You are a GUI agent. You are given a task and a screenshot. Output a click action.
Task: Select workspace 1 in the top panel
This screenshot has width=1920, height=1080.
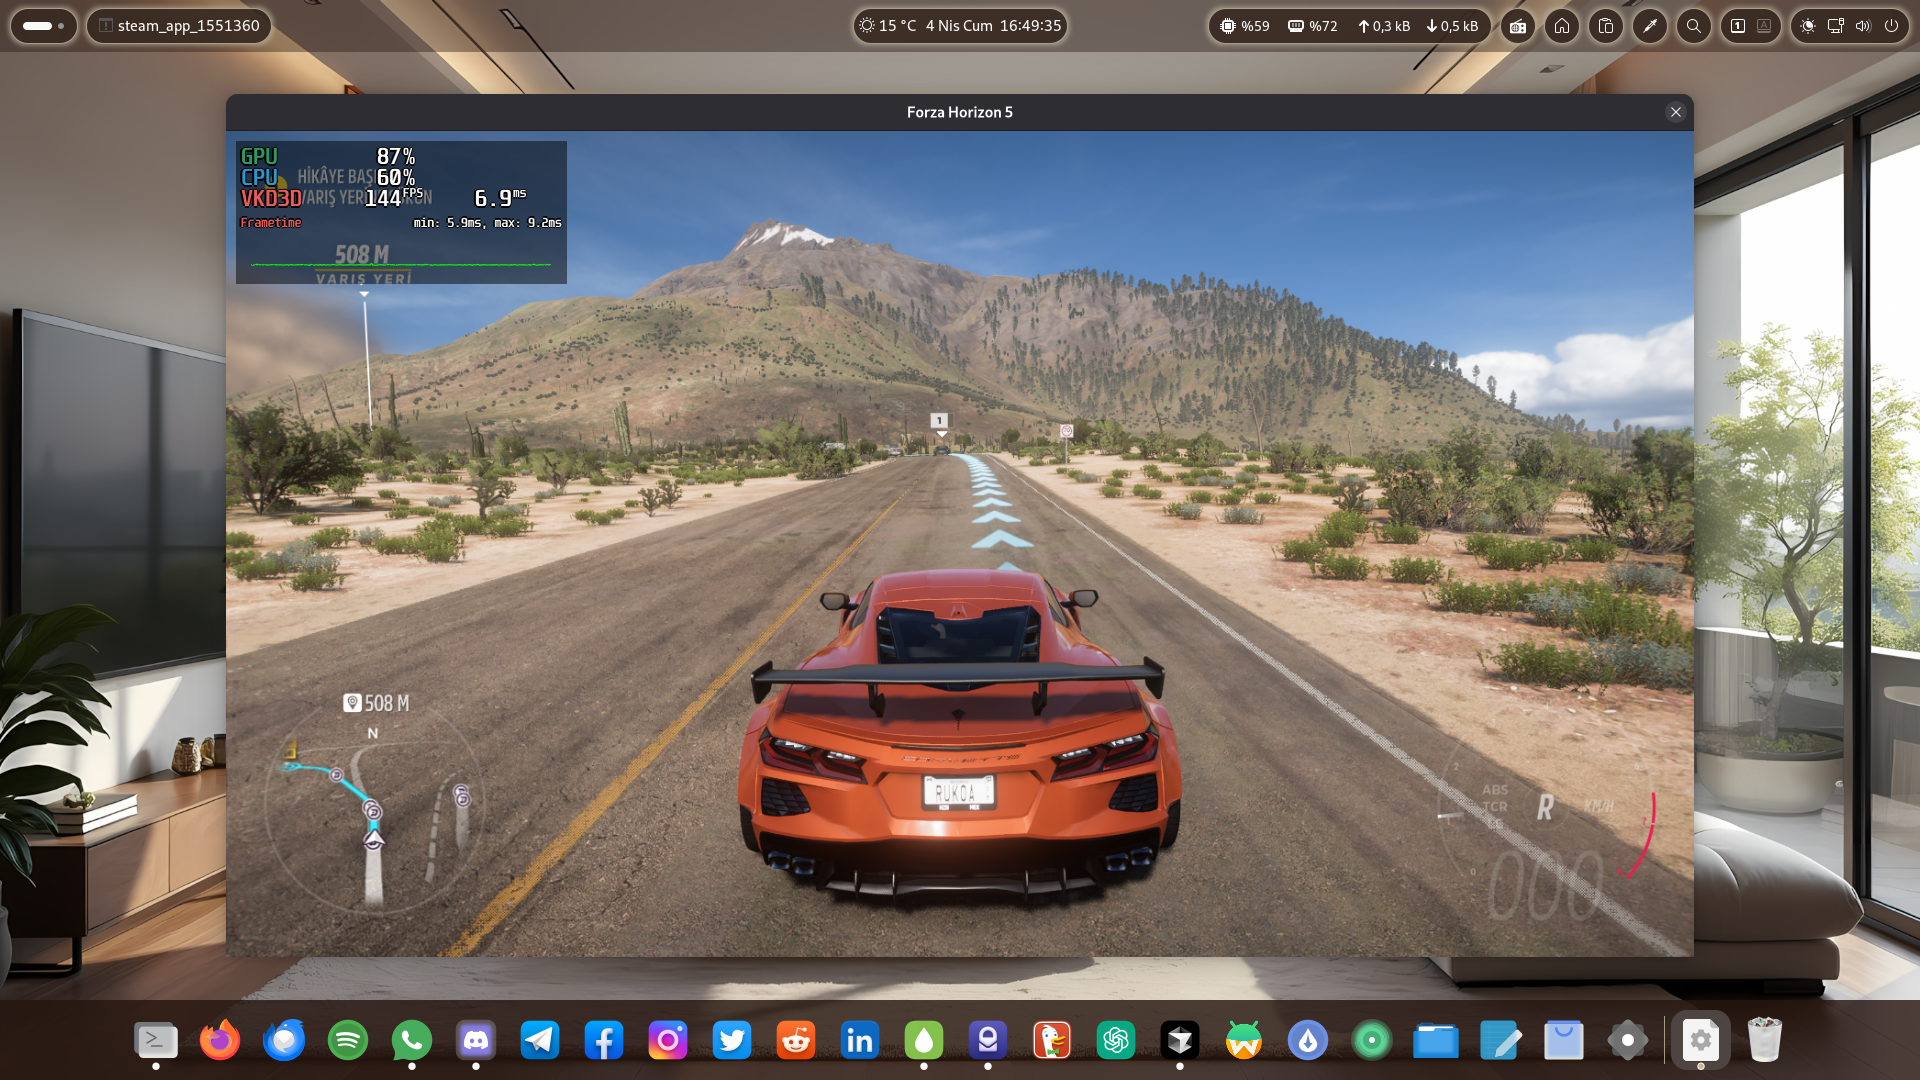pyautogui.click(x=1738, y=26)
